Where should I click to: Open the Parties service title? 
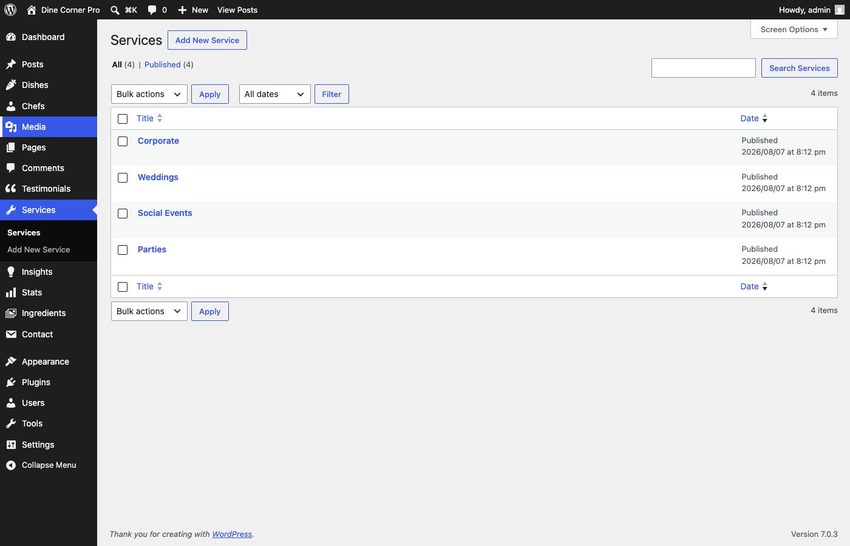tap(152, 249)
